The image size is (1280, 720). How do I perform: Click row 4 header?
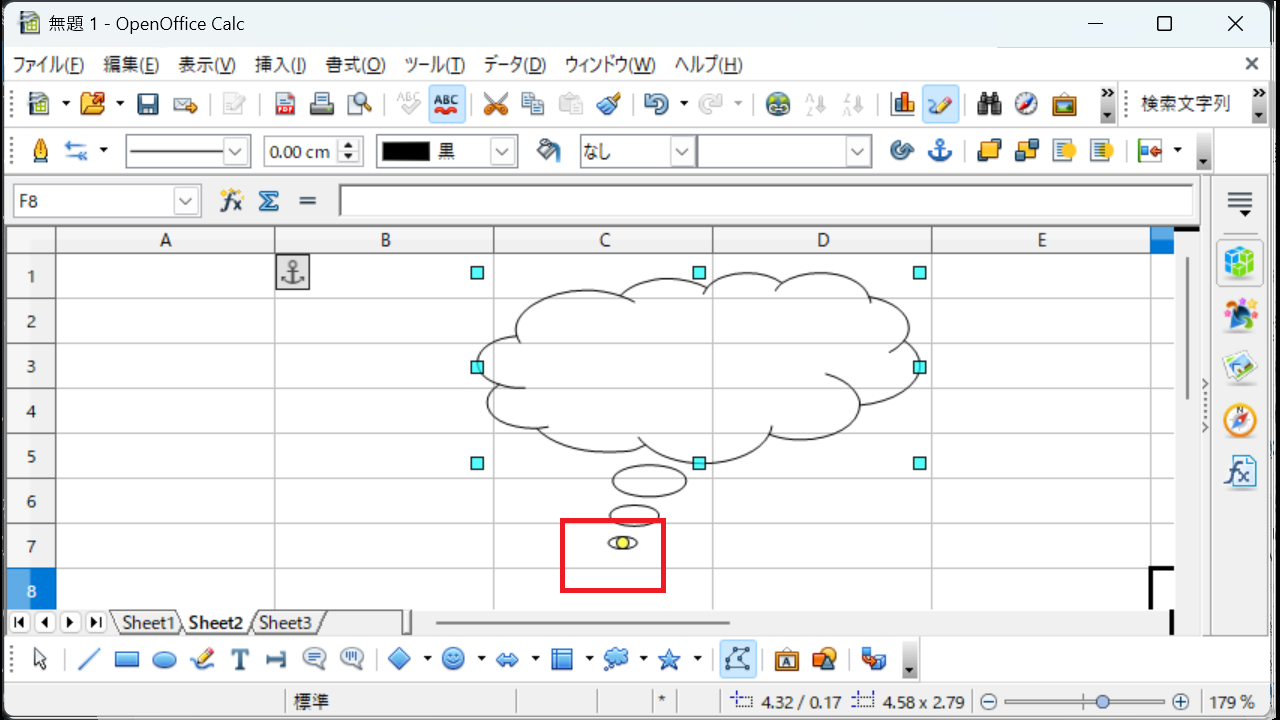coord(31,411)
